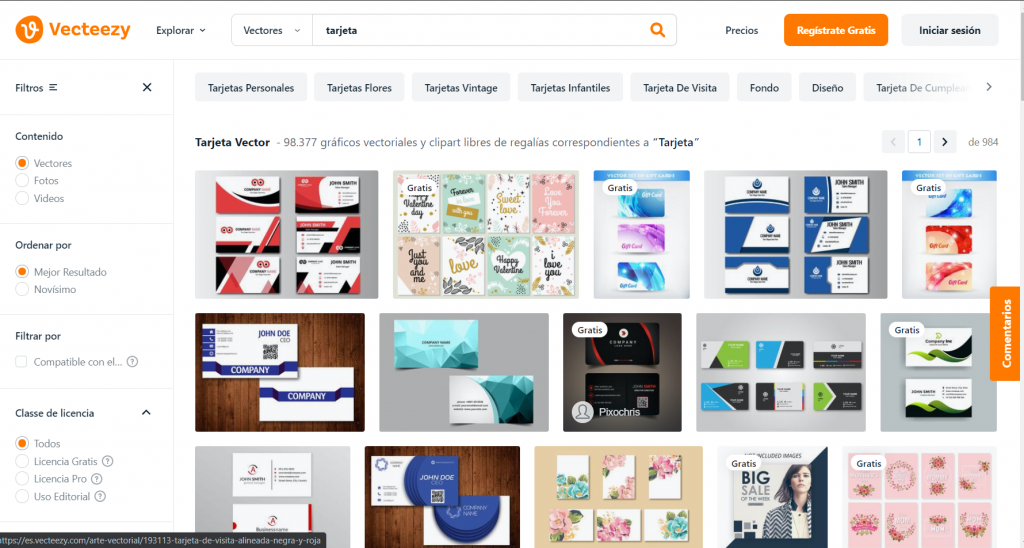
Task: Enable the Compatible con el... checkbox
Action: [x=22, y=362]
